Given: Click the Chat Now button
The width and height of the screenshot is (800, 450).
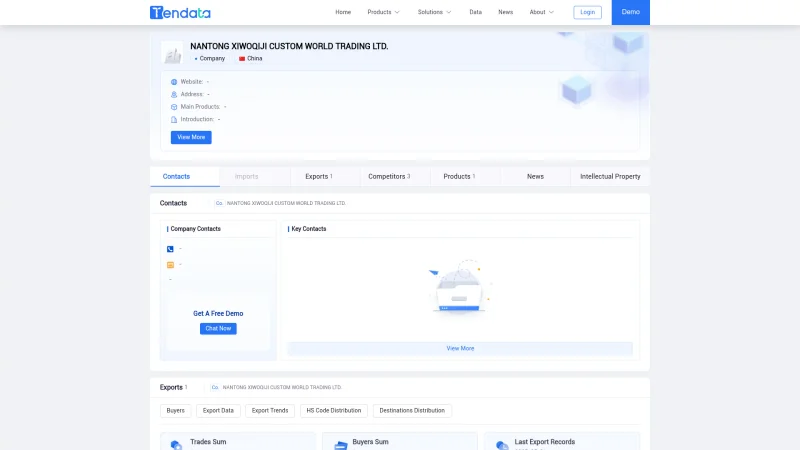Looking at the screenshot, I should (x=218, y=329).
